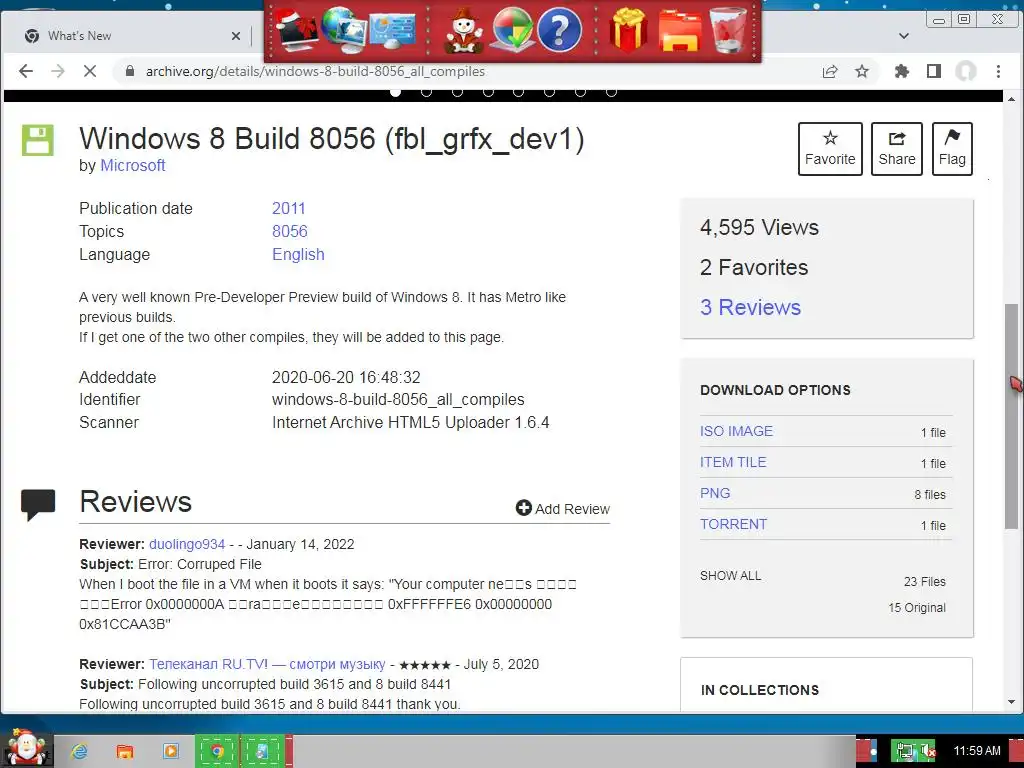Click the Flag button
This screenshot has width=1024, height=768.
(x=952, y=149)
